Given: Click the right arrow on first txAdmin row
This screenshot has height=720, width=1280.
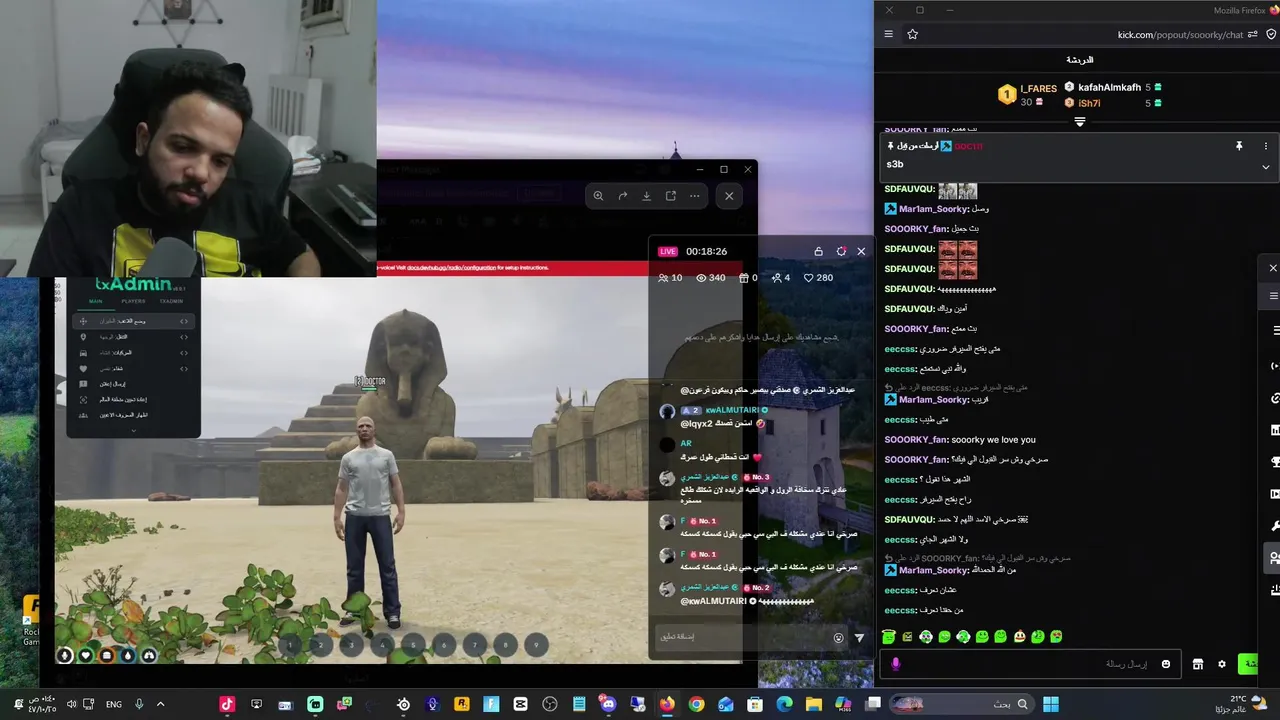Looking at the screenshot, I should (186, 321).
